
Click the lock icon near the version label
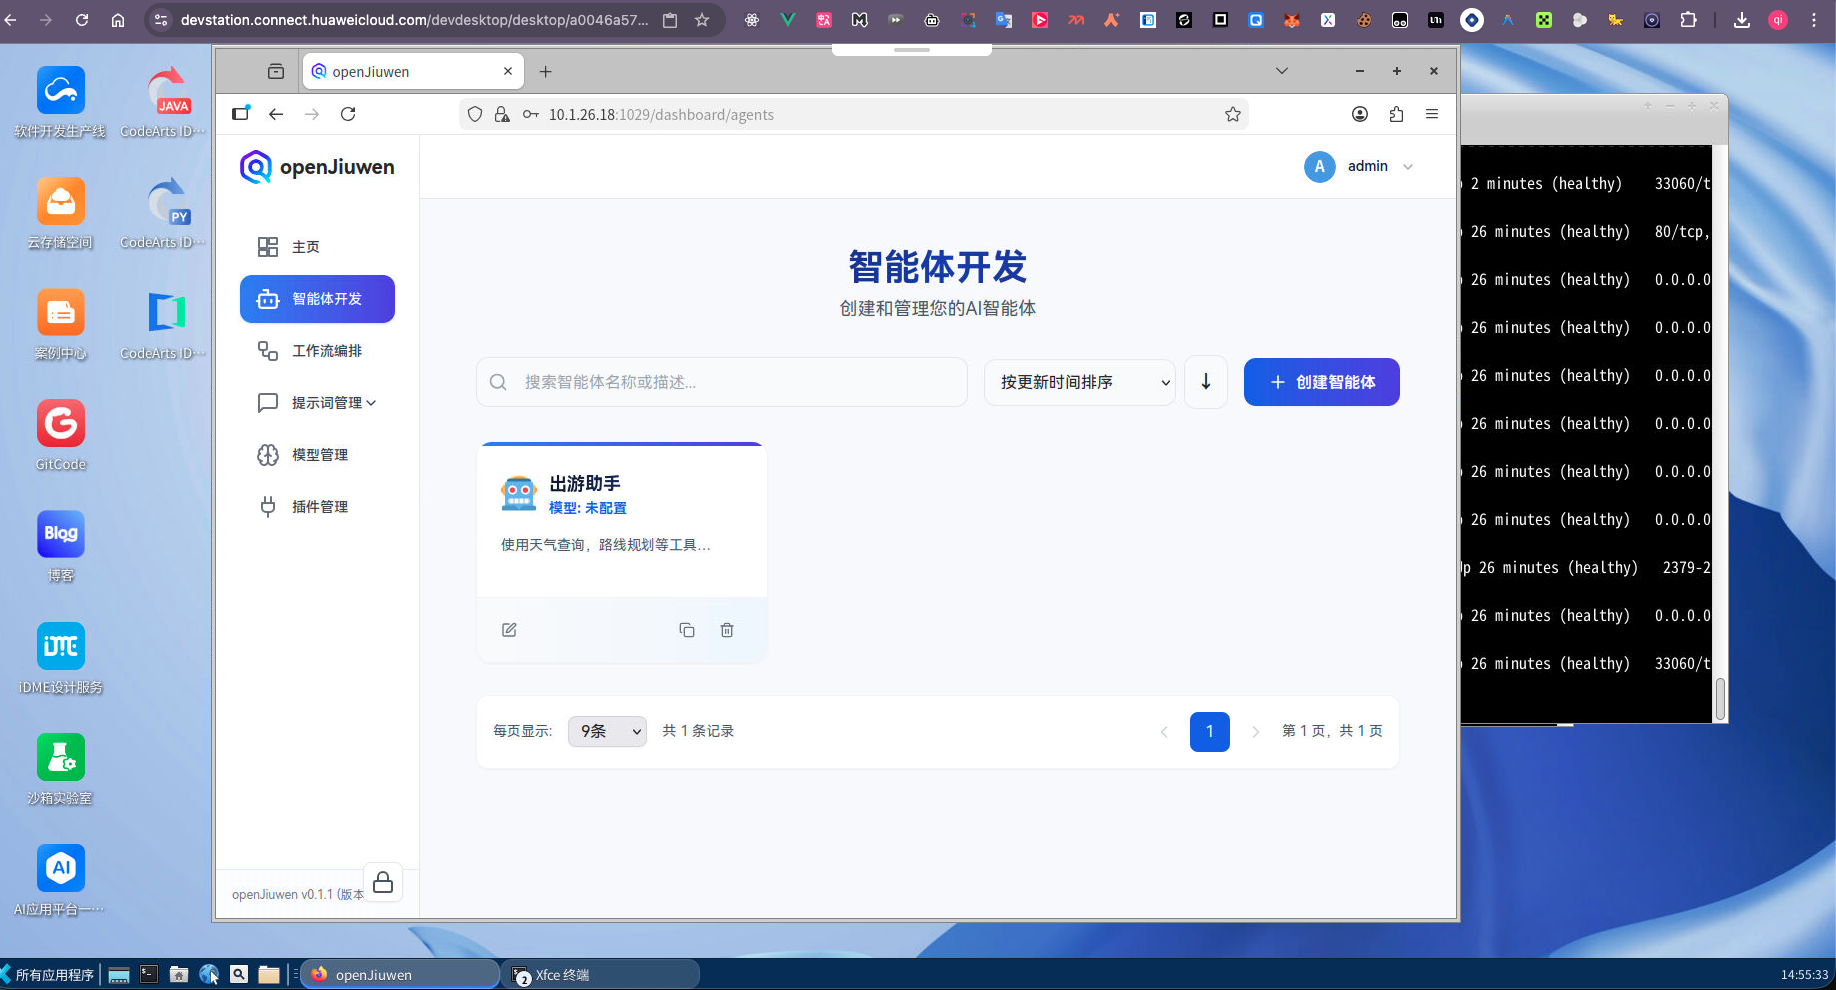383,882
